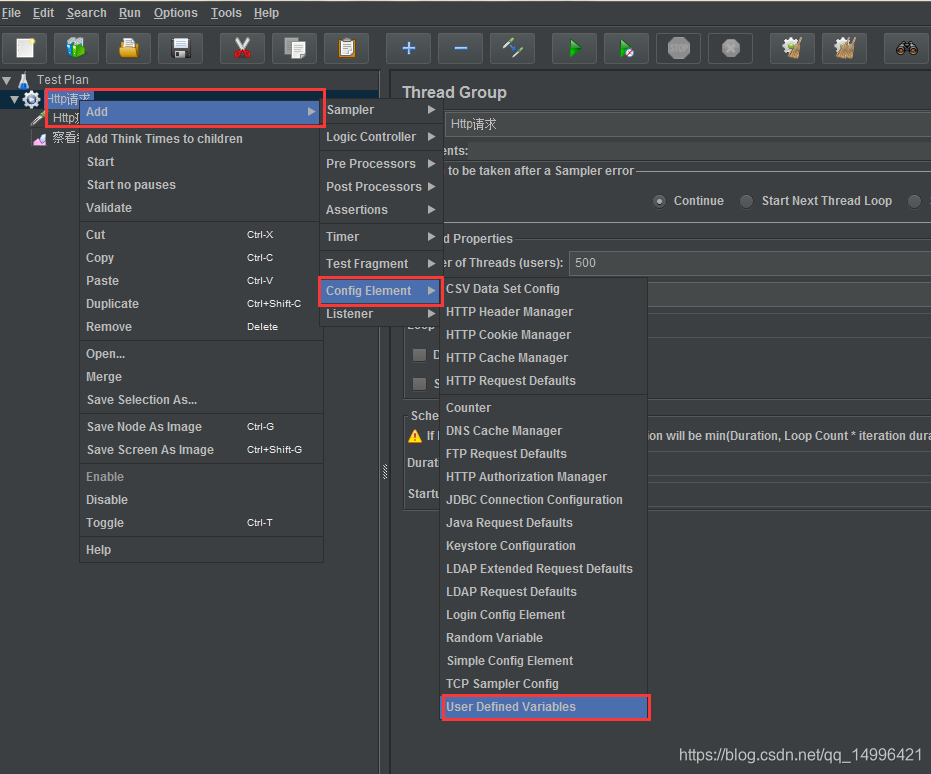Select JDBC Connection Configuration
The image size is (931, 774).
(x=543, y=500)
